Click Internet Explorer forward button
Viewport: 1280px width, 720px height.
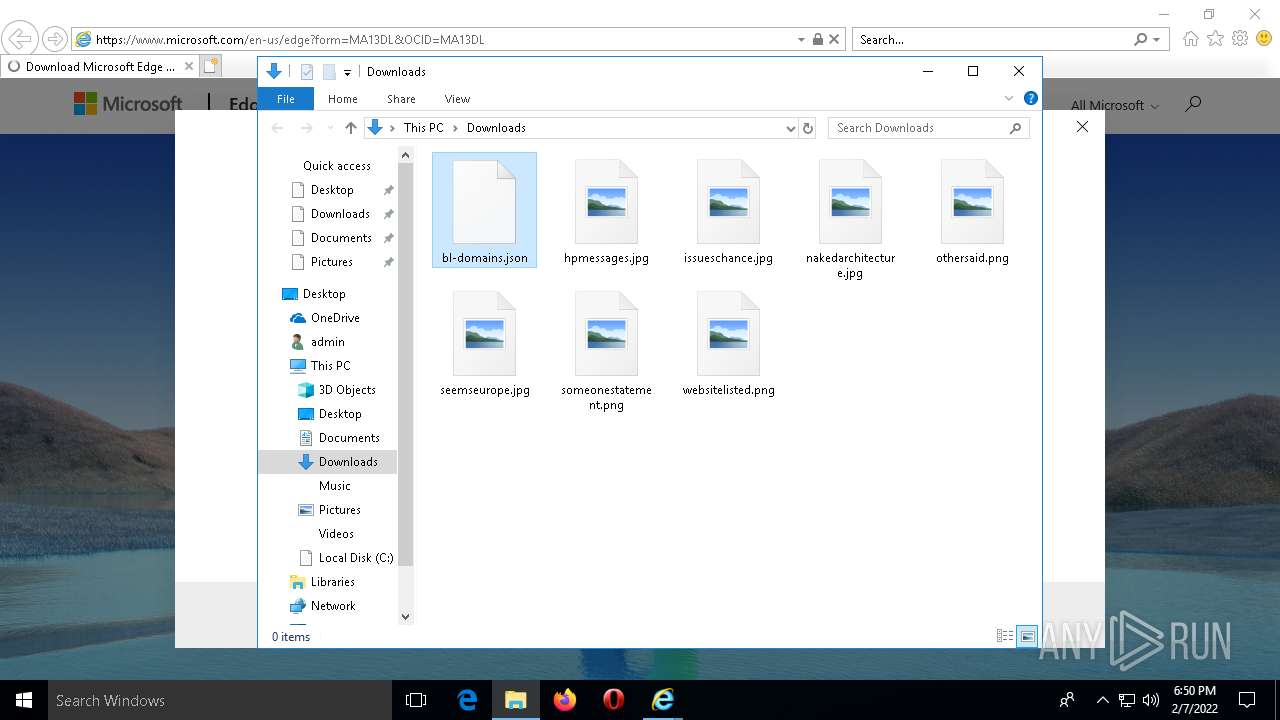pyautogui.click(x=55, y=39)
